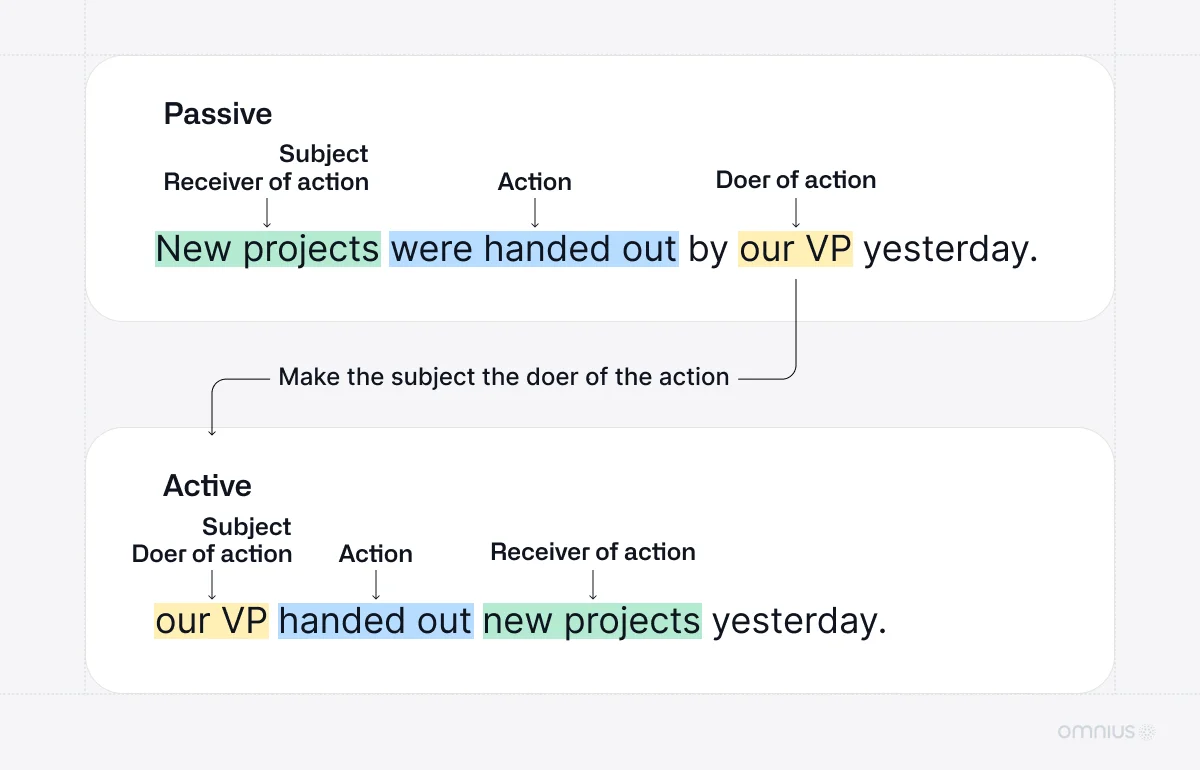The height and width of the screenshot is (770, 1200).
Task: Click the arrow under passive 'Doer of action'
Action: [x=796, y=213]
